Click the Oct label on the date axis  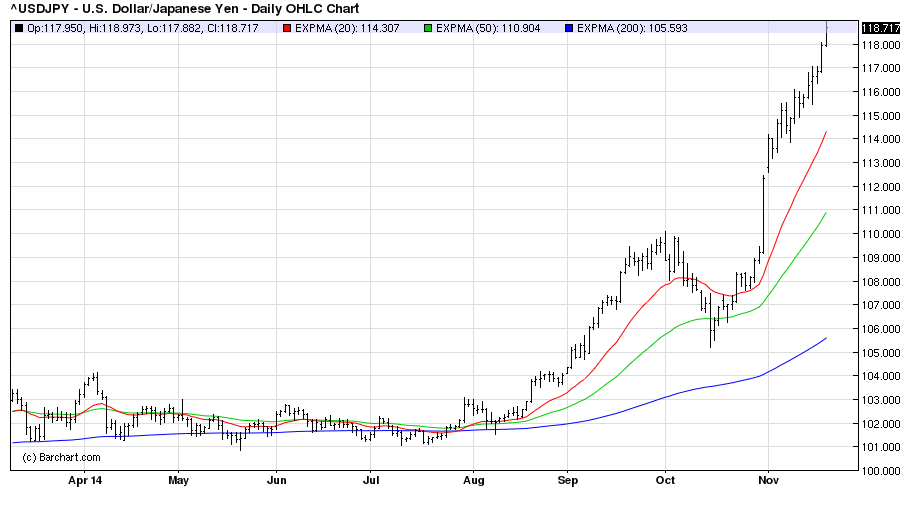pyautogui.click(x=665, y=481)
